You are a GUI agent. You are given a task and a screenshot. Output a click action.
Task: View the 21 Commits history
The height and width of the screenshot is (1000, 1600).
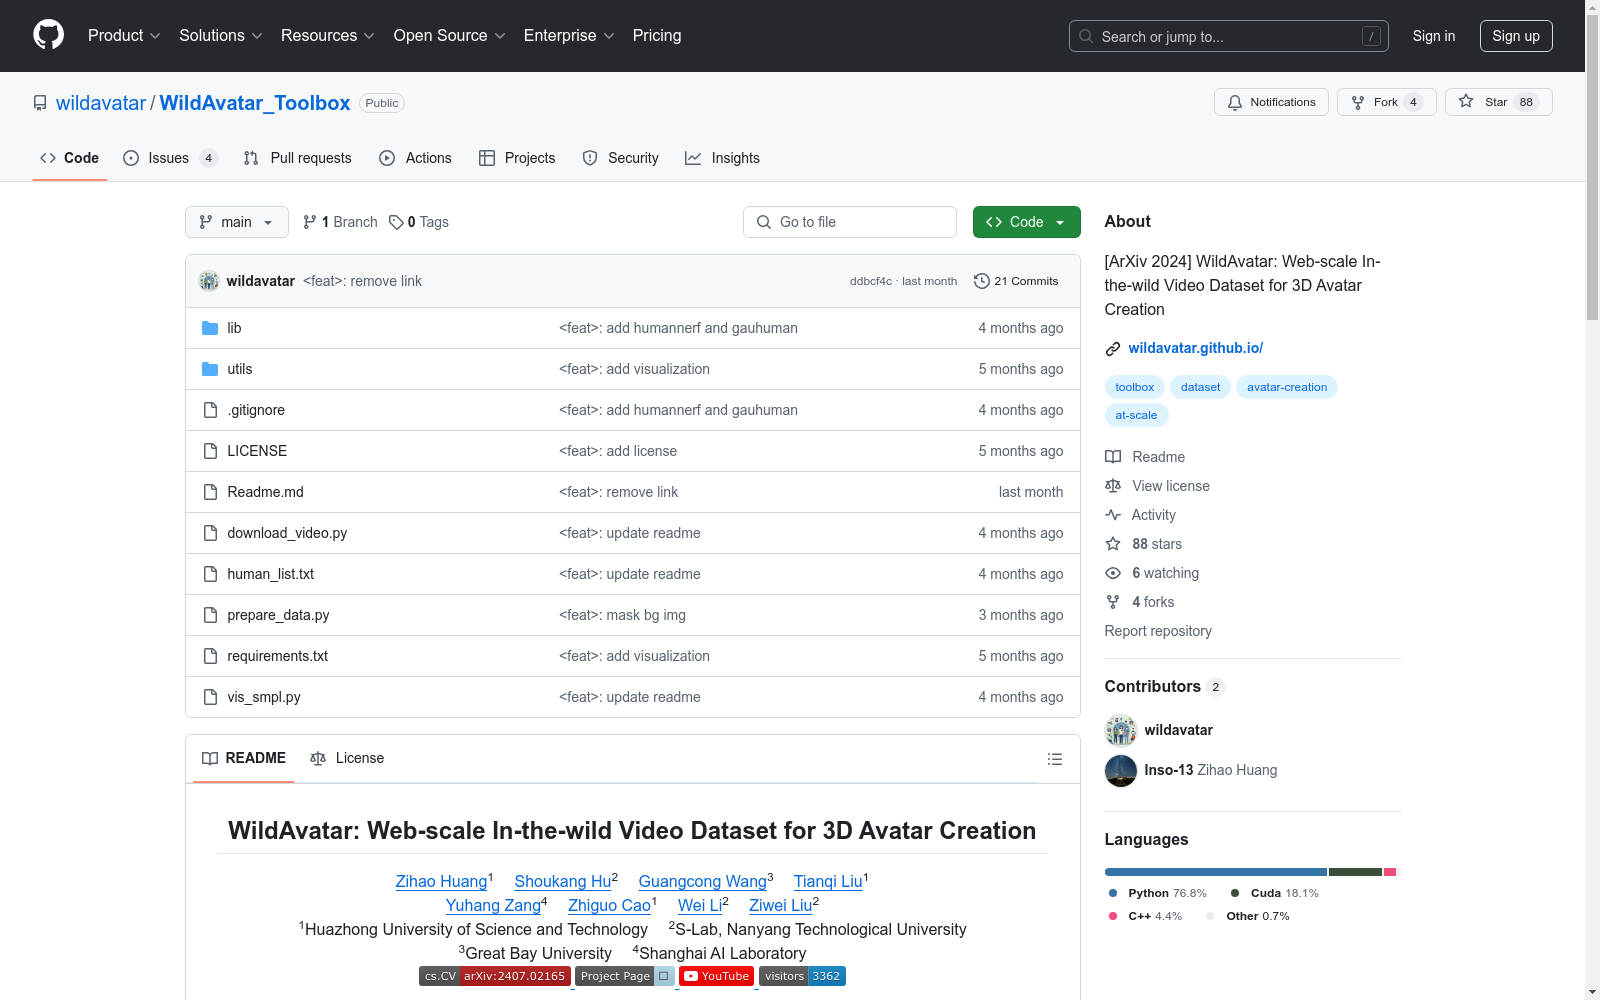click(x=1016, y=281)
